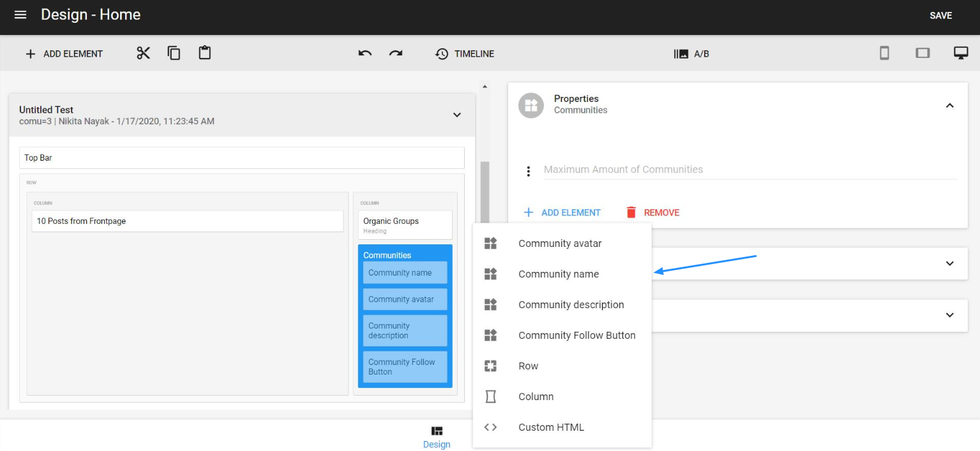
Task: Redo the last action
Action: [x=396, y=54]
